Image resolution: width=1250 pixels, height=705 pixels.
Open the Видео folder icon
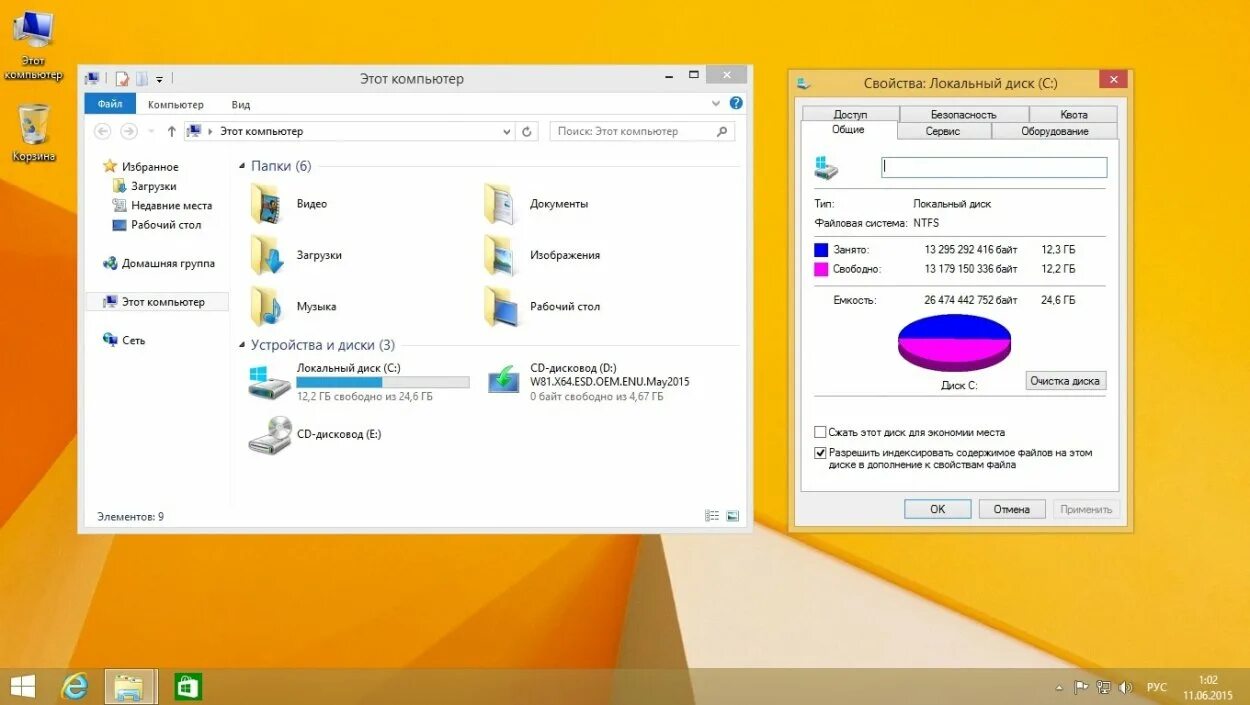click(x=268, y=204)
